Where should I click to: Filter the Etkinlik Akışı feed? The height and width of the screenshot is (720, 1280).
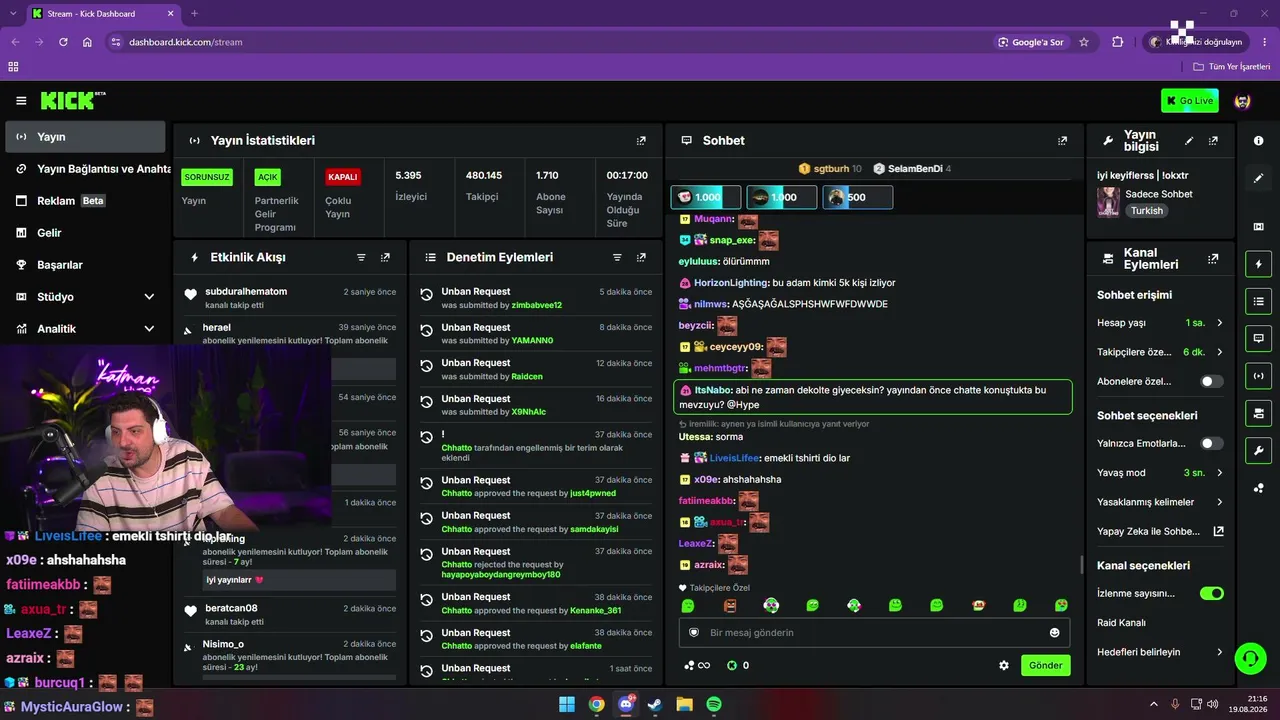coord(361,257)
